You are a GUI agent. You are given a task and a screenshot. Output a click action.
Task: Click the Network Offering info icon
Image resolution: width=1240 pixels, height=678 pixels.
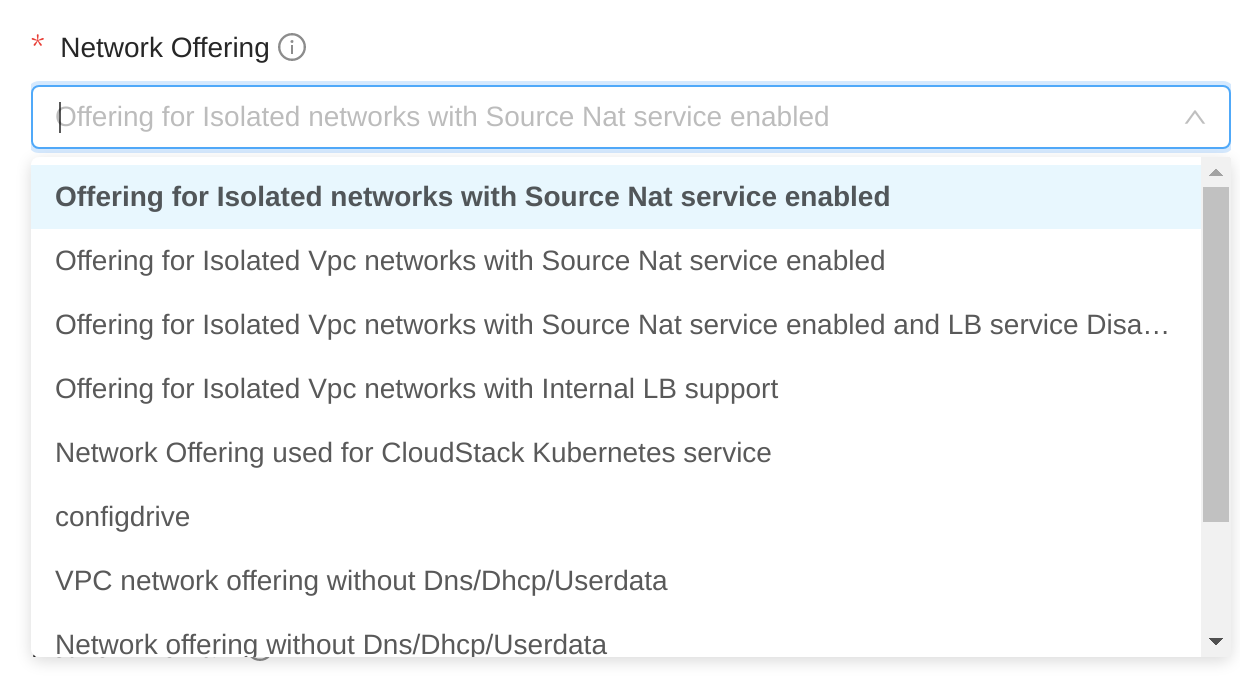point(292,47)
